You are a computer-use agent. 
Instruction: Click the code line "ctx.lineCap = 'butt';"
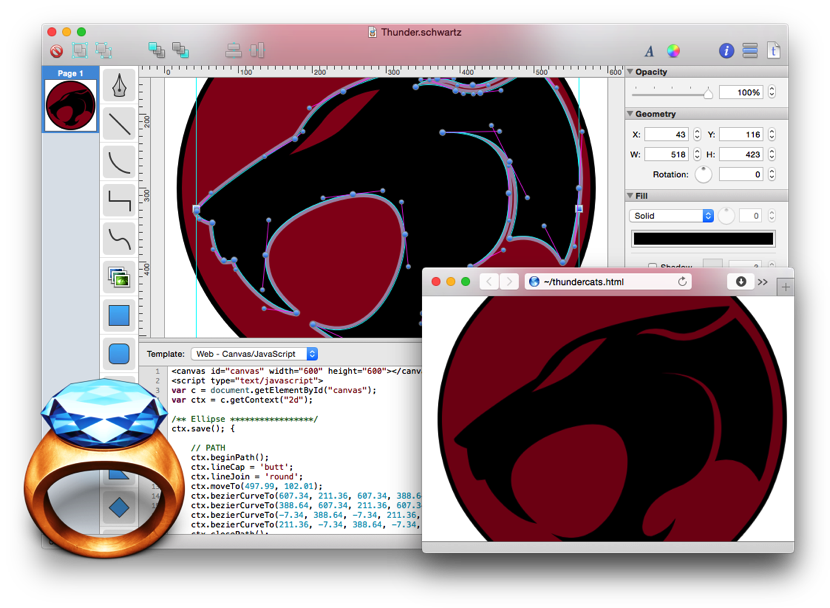pos(242,467)
